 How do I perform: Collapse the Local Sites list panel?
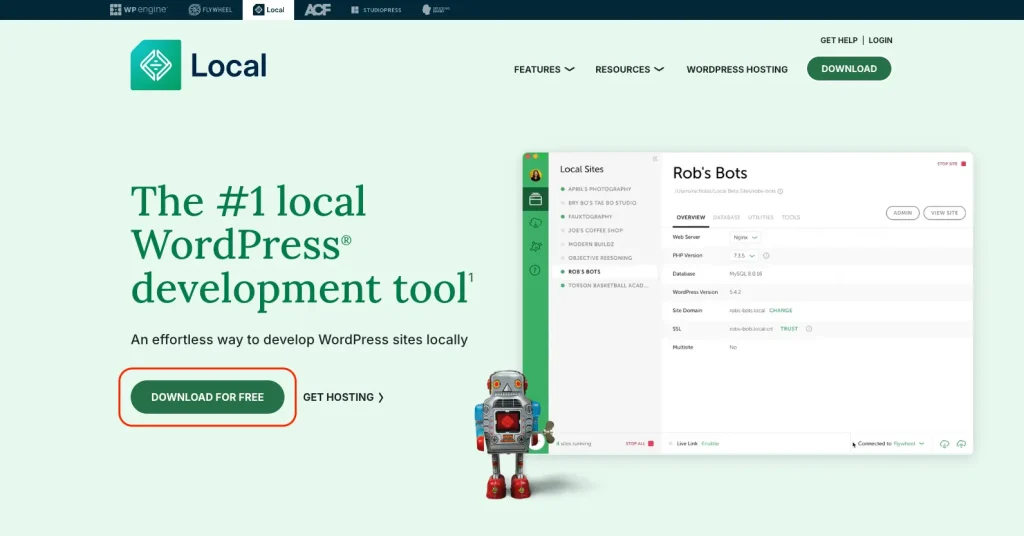[655, 159]
